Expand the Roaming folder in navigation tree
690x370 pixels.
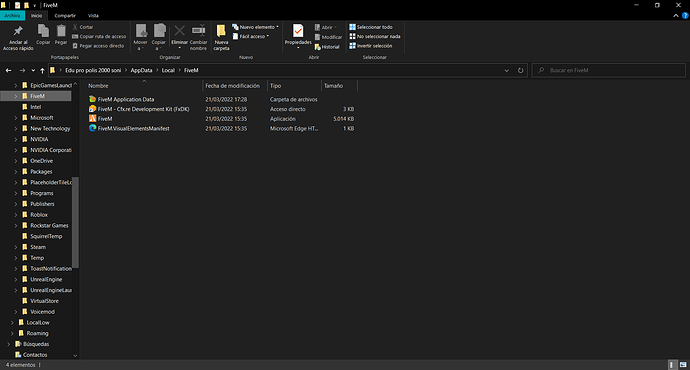click(x=12, y=333)
